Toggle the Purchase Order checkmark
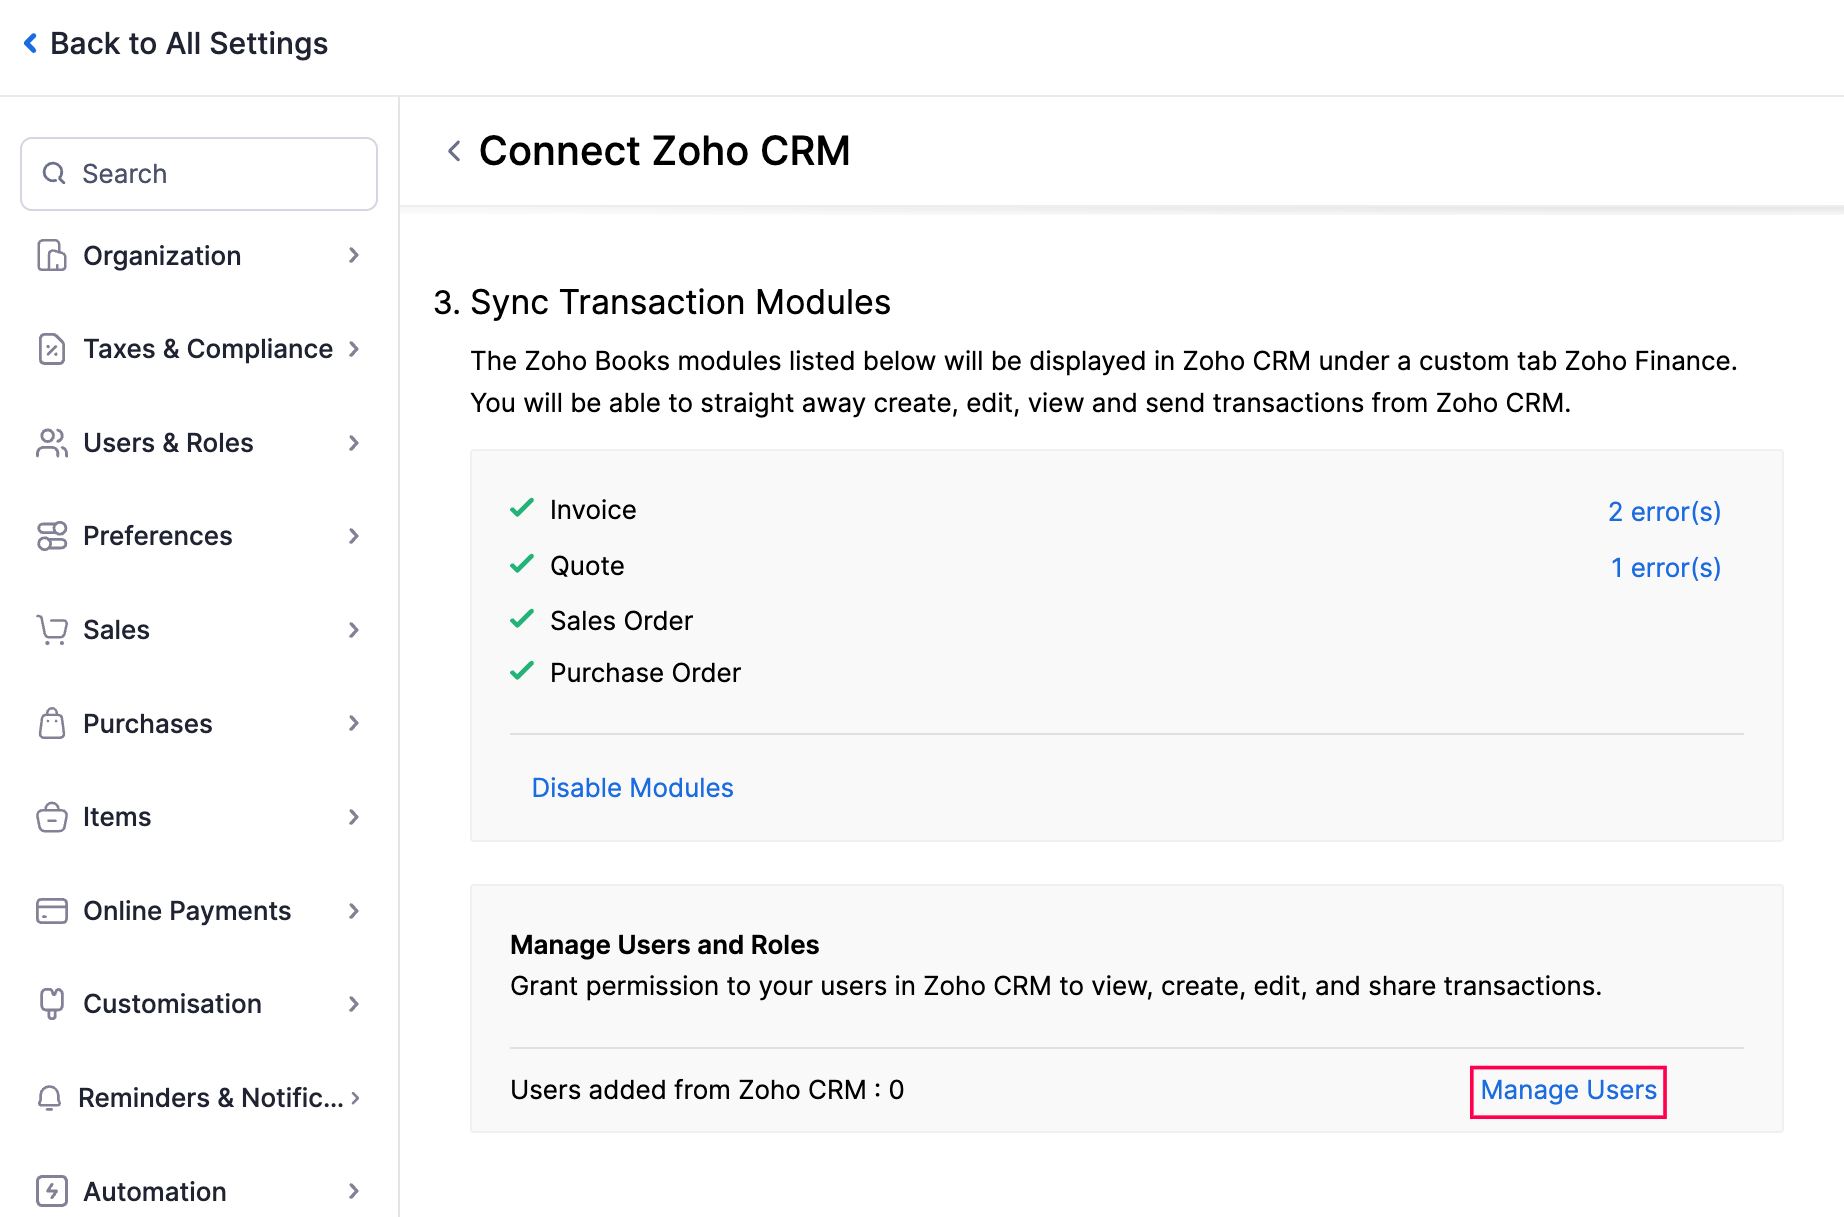Screen dimensions: 1844x1217 tap(521, 671)
